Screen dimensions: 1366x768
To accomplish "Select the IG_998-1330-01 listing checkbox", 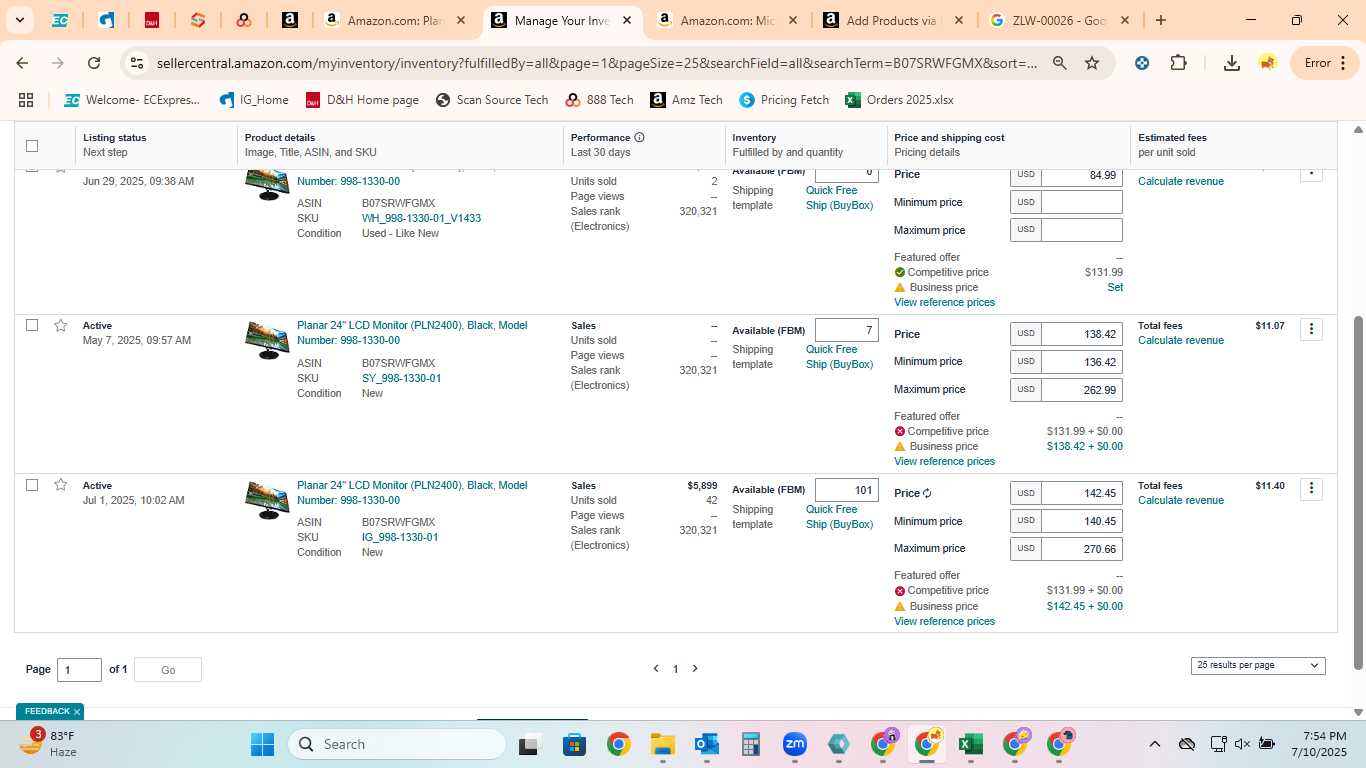I will 32,485.
